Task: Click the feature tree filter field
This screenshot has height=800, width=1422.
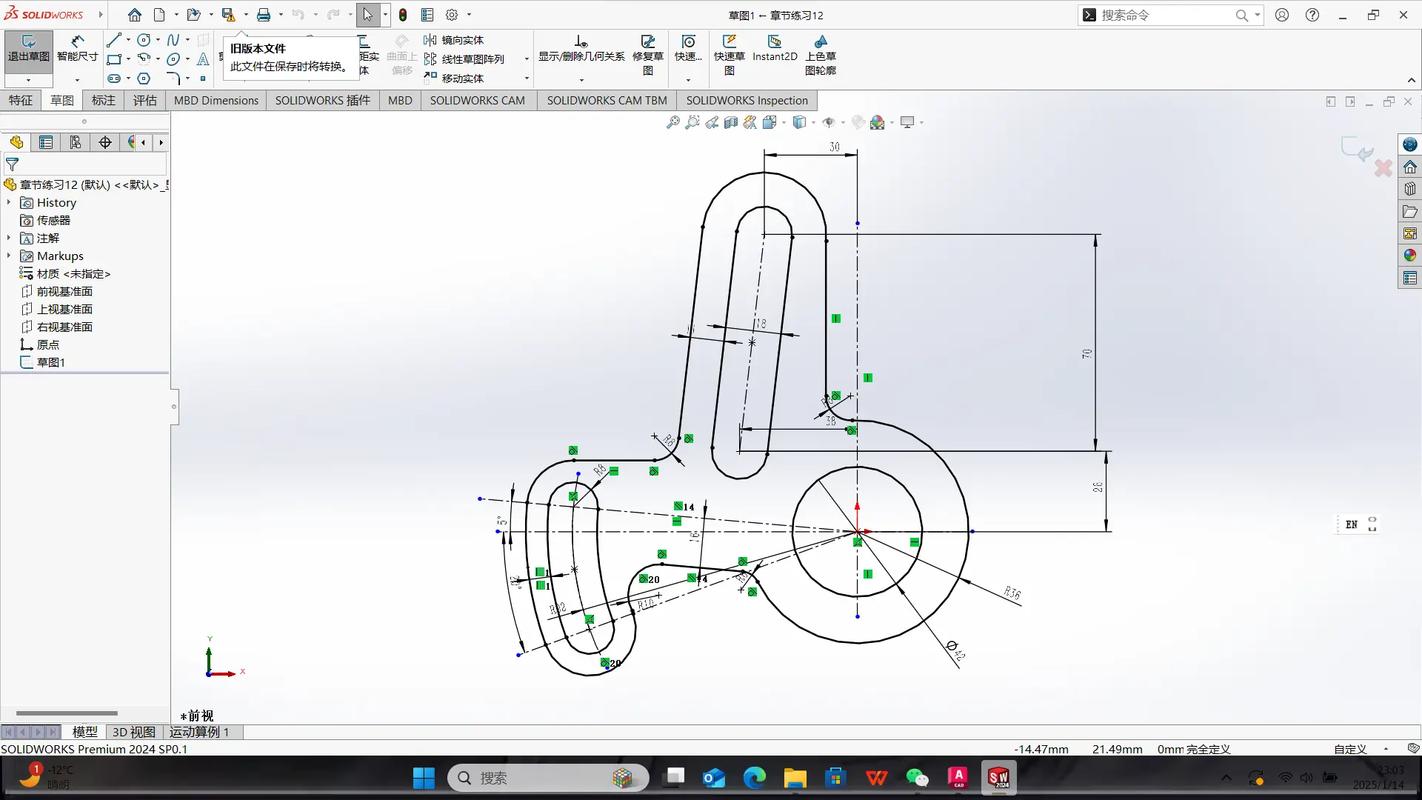Action: (x=85, y=164)
